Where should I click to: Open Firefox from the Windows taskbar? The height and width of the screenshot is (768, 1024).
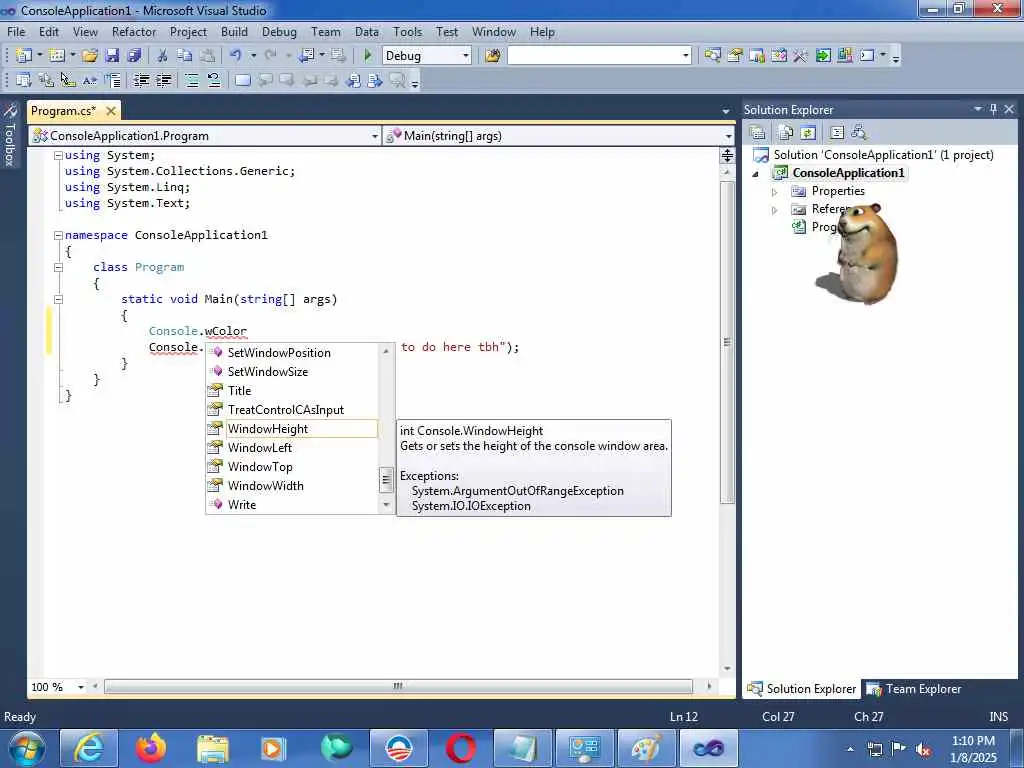click(151, 748)
